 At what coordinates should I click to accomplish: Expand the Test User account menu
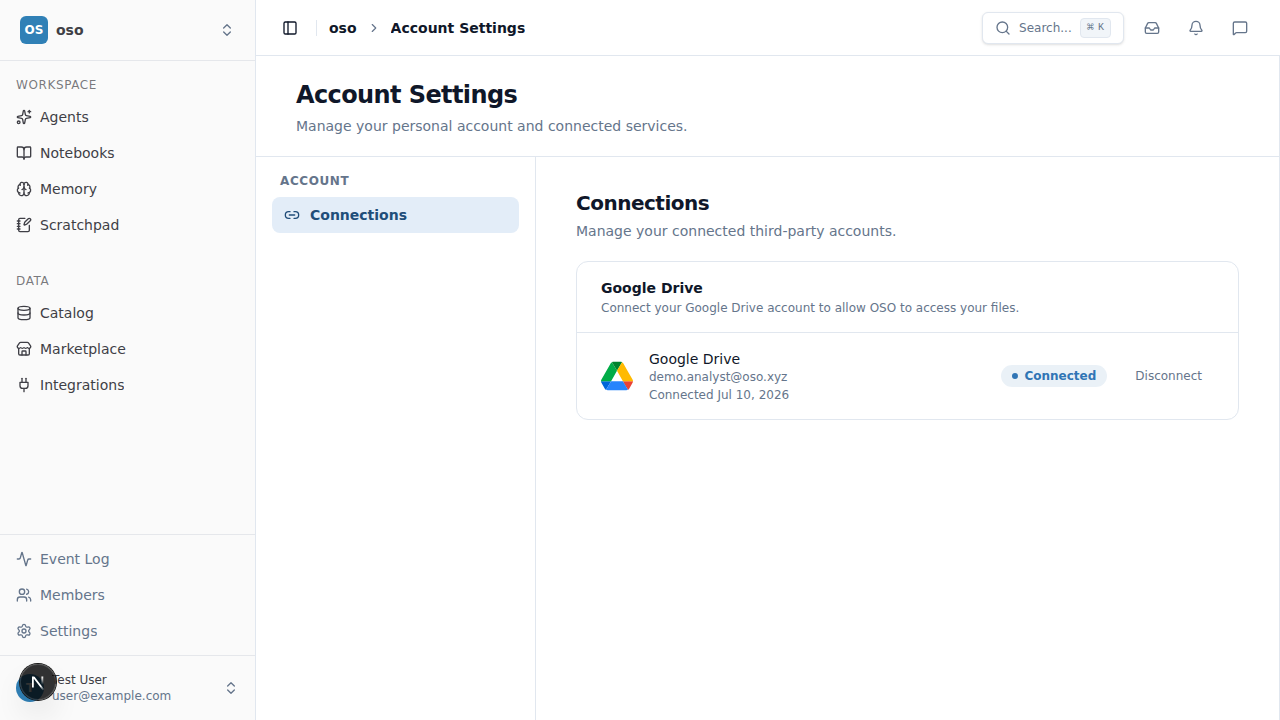[x=231, y=688]
